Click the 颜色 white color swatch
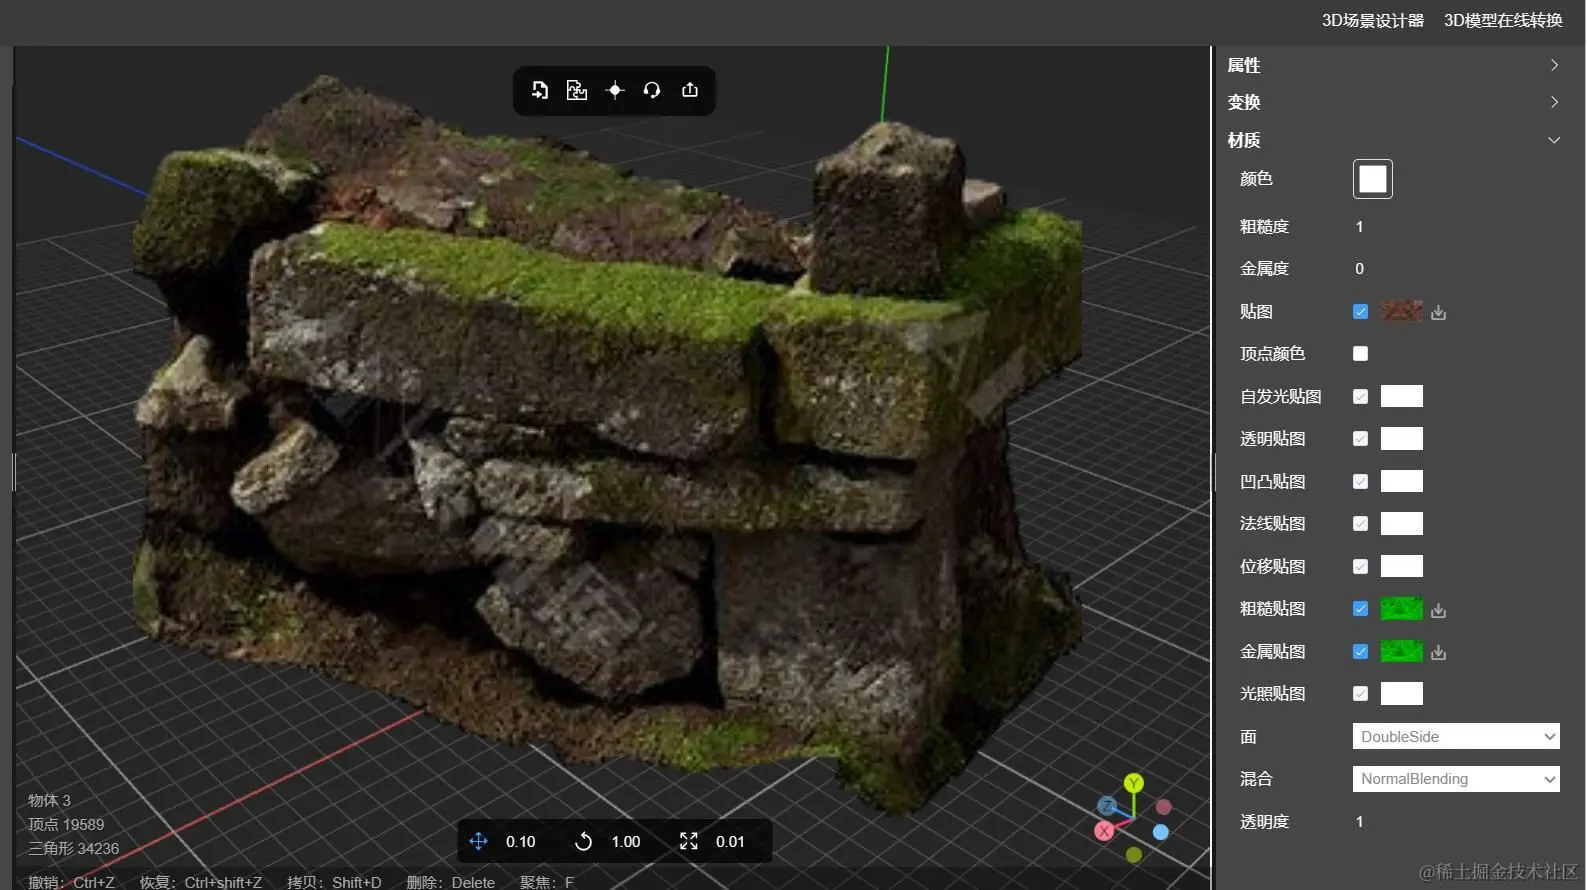 tap(1372, 179)
